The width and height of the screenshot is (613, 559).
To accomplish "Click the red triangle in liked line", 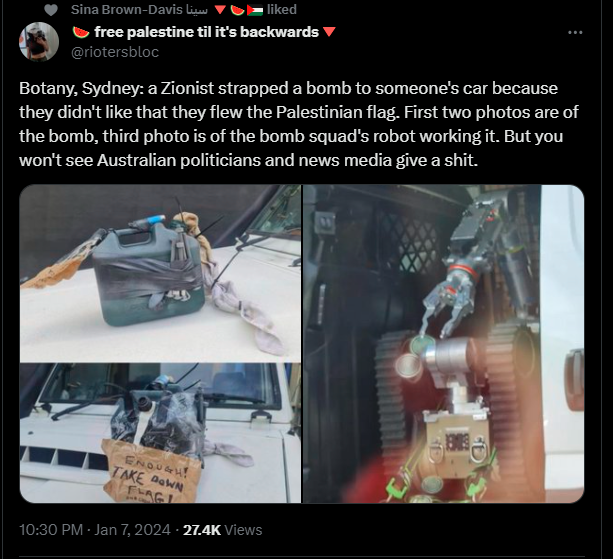I will click(x=220, y=10).
